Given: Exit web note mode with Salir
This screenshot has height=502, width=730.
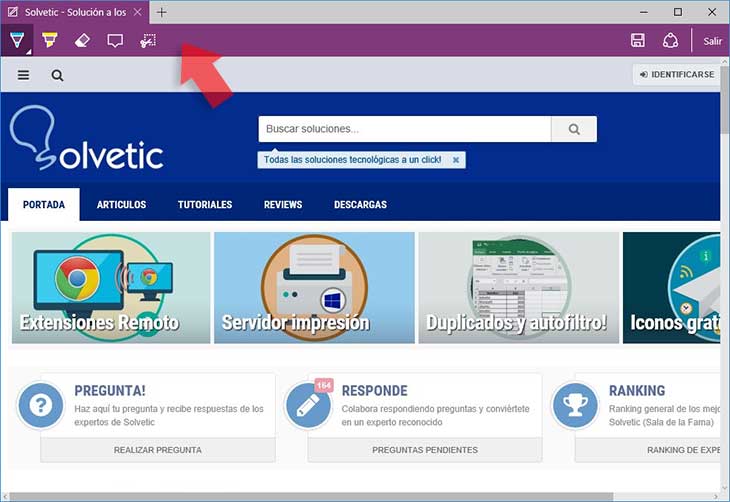Looking at the screenshot, I should [x=712, y=41].
